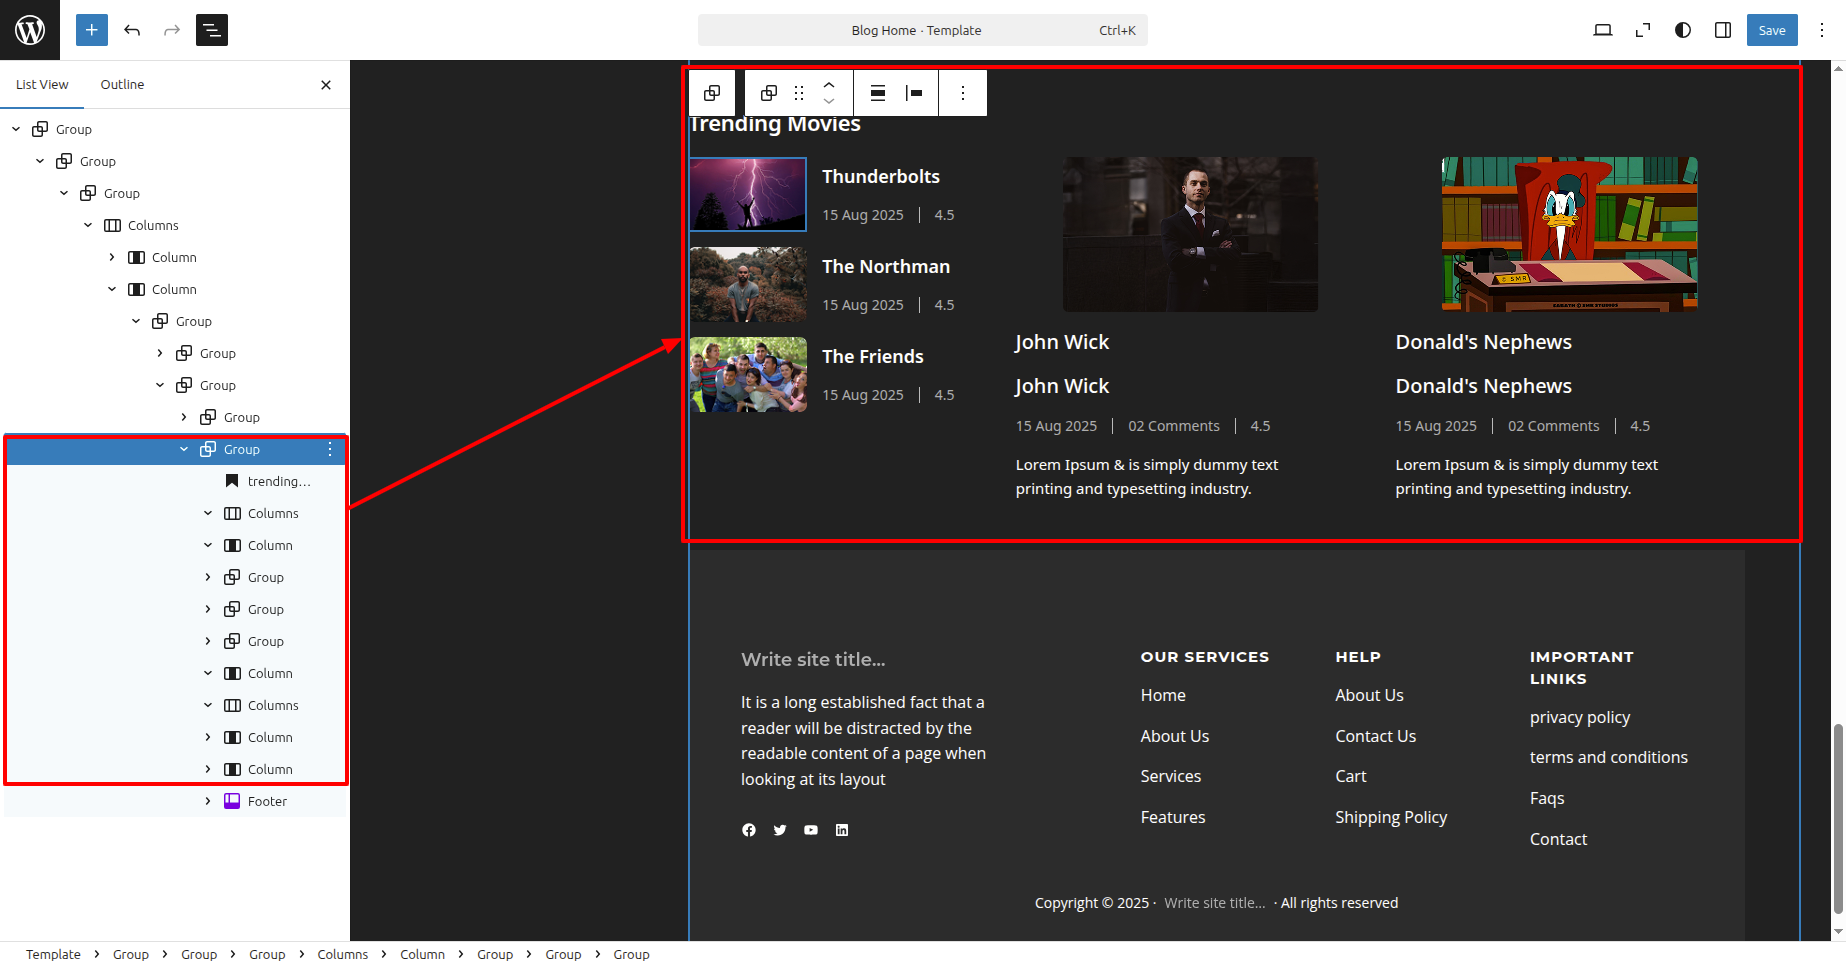Close the List View panel
Viewport: 1846px width, 966px height.
pos(326,85)
